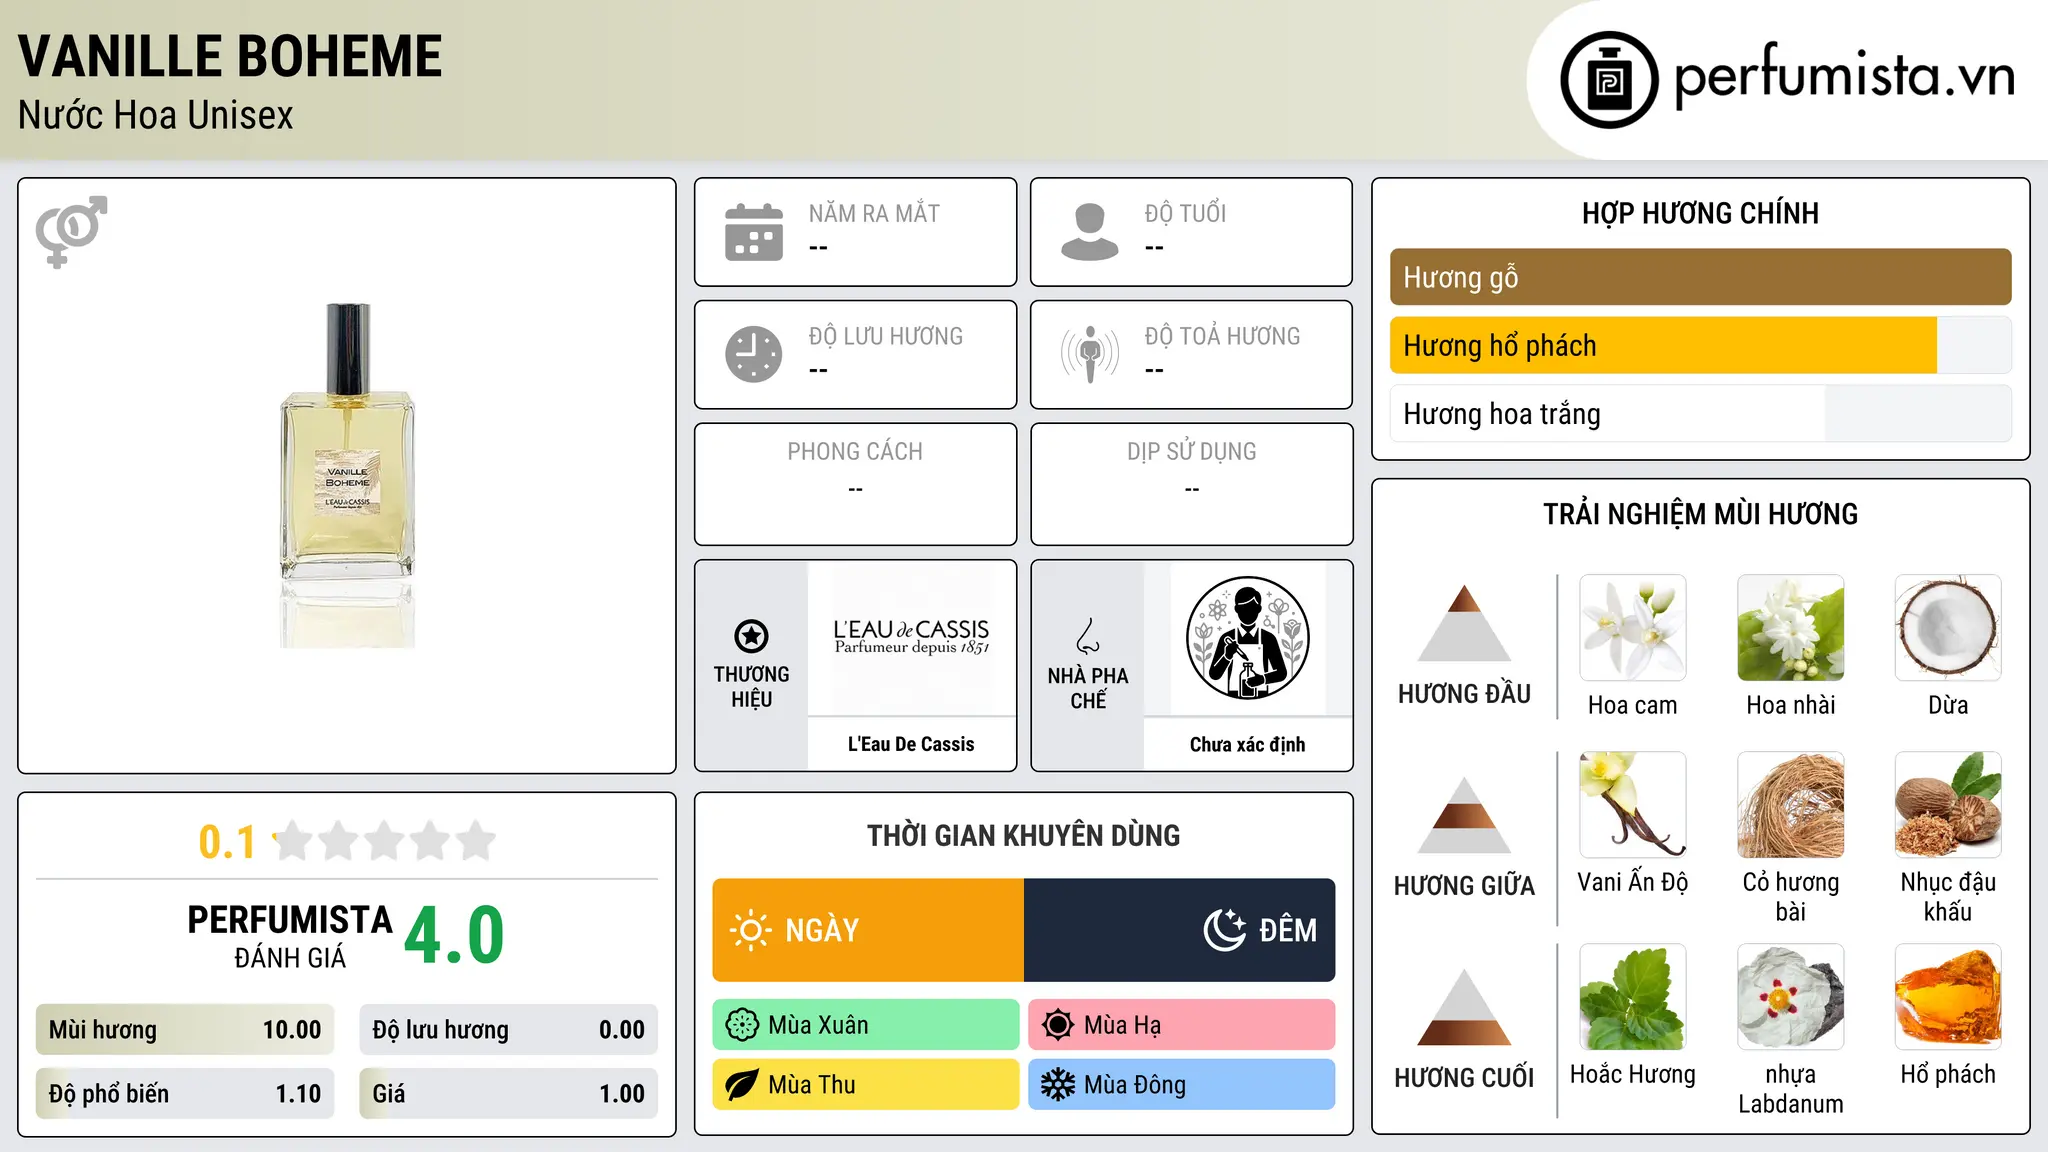This screenshot has height=1152, width=2048.
Task: Select the Hổ phách amber note image
Action: click(1948, 997)
